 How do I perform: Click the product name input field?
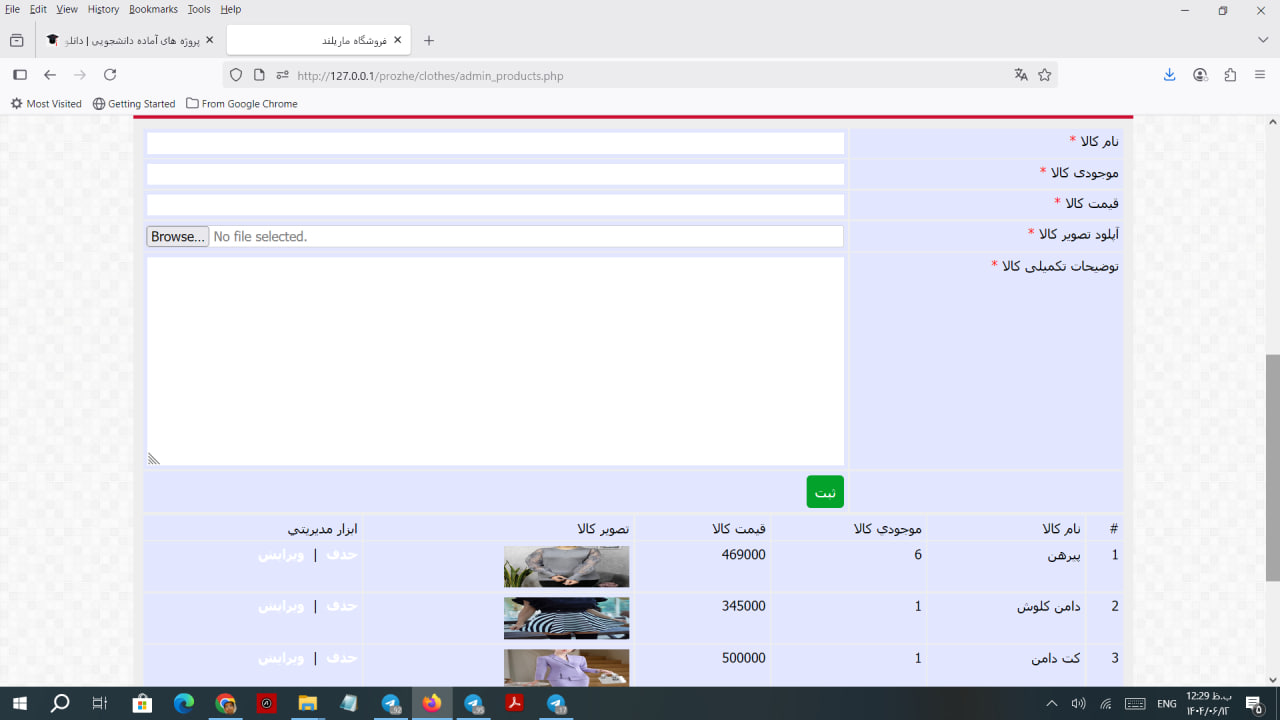pos(495,144)
